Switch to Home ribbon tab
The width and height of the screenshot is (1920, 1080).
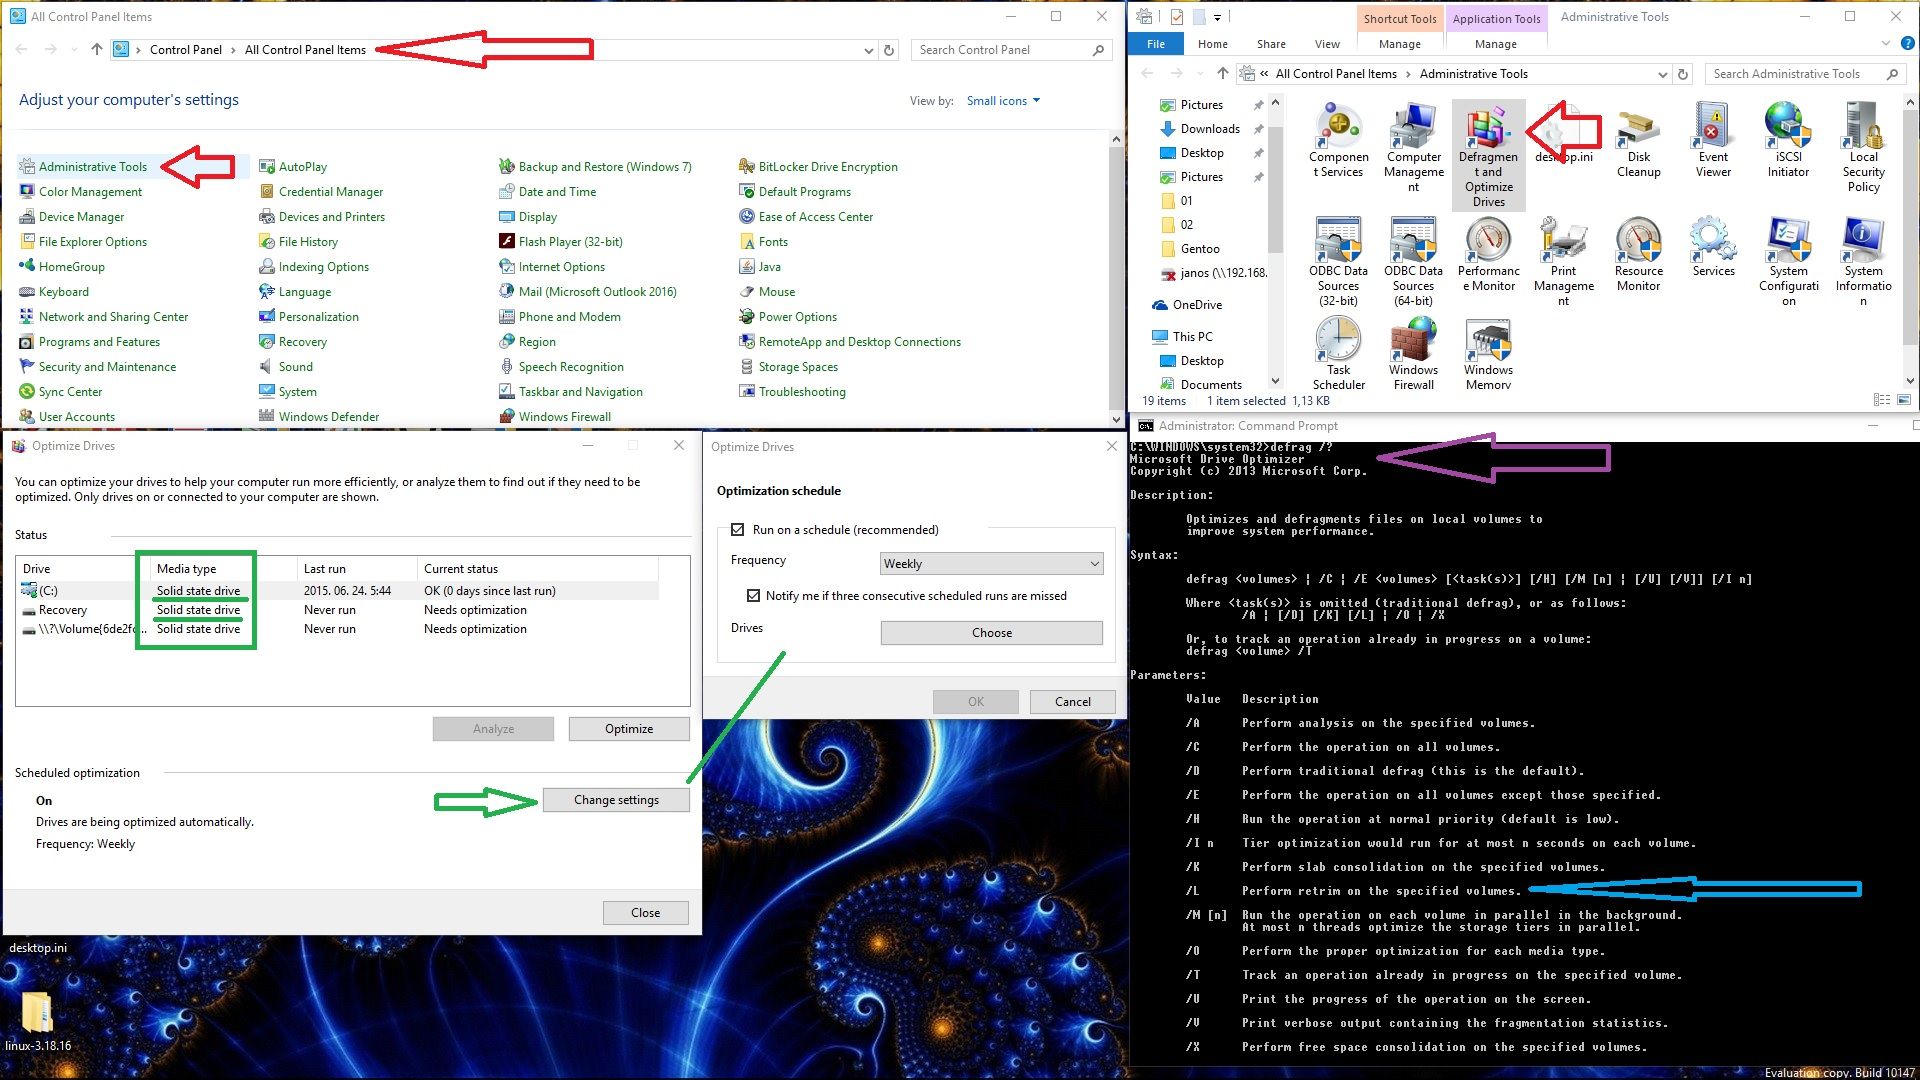coord(1212,44)
